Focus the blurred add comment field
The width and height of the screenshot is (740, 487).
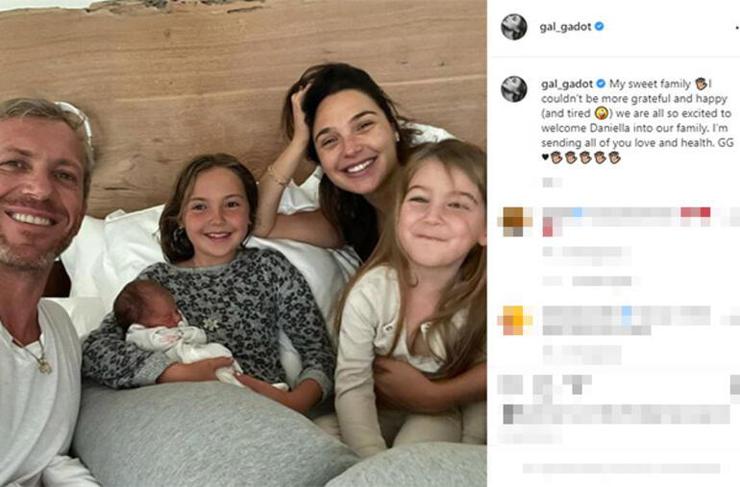[621, 468]
